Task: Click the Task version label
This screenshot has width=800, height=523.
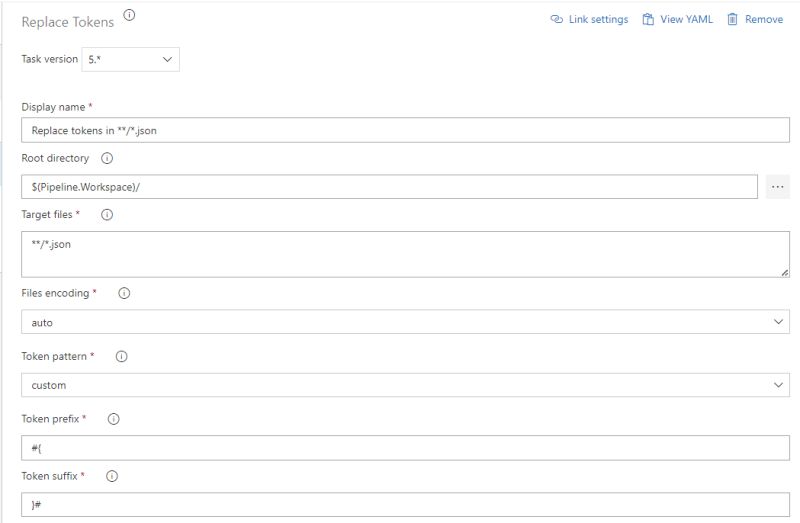Action: tap(49, 59)
